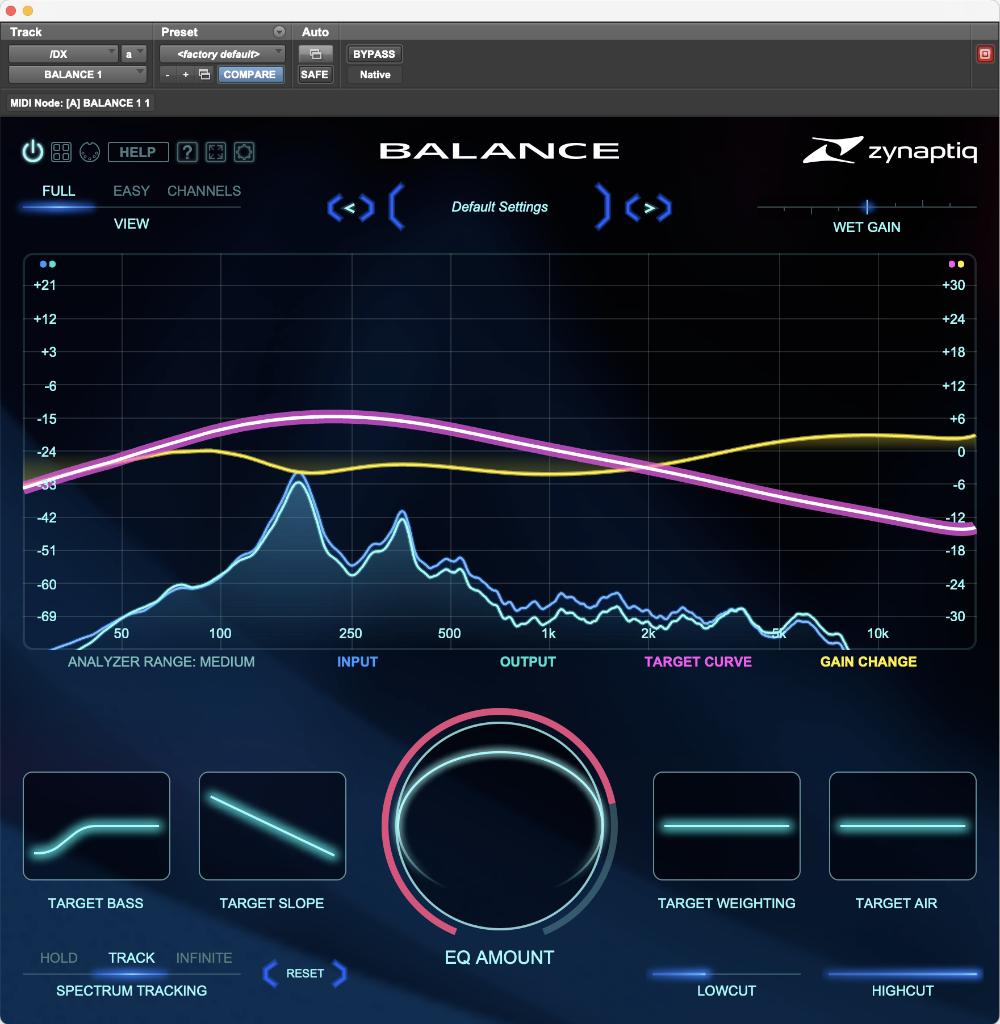
Task: Open the plugin settings gear icon
Action: tap(244, 152)
